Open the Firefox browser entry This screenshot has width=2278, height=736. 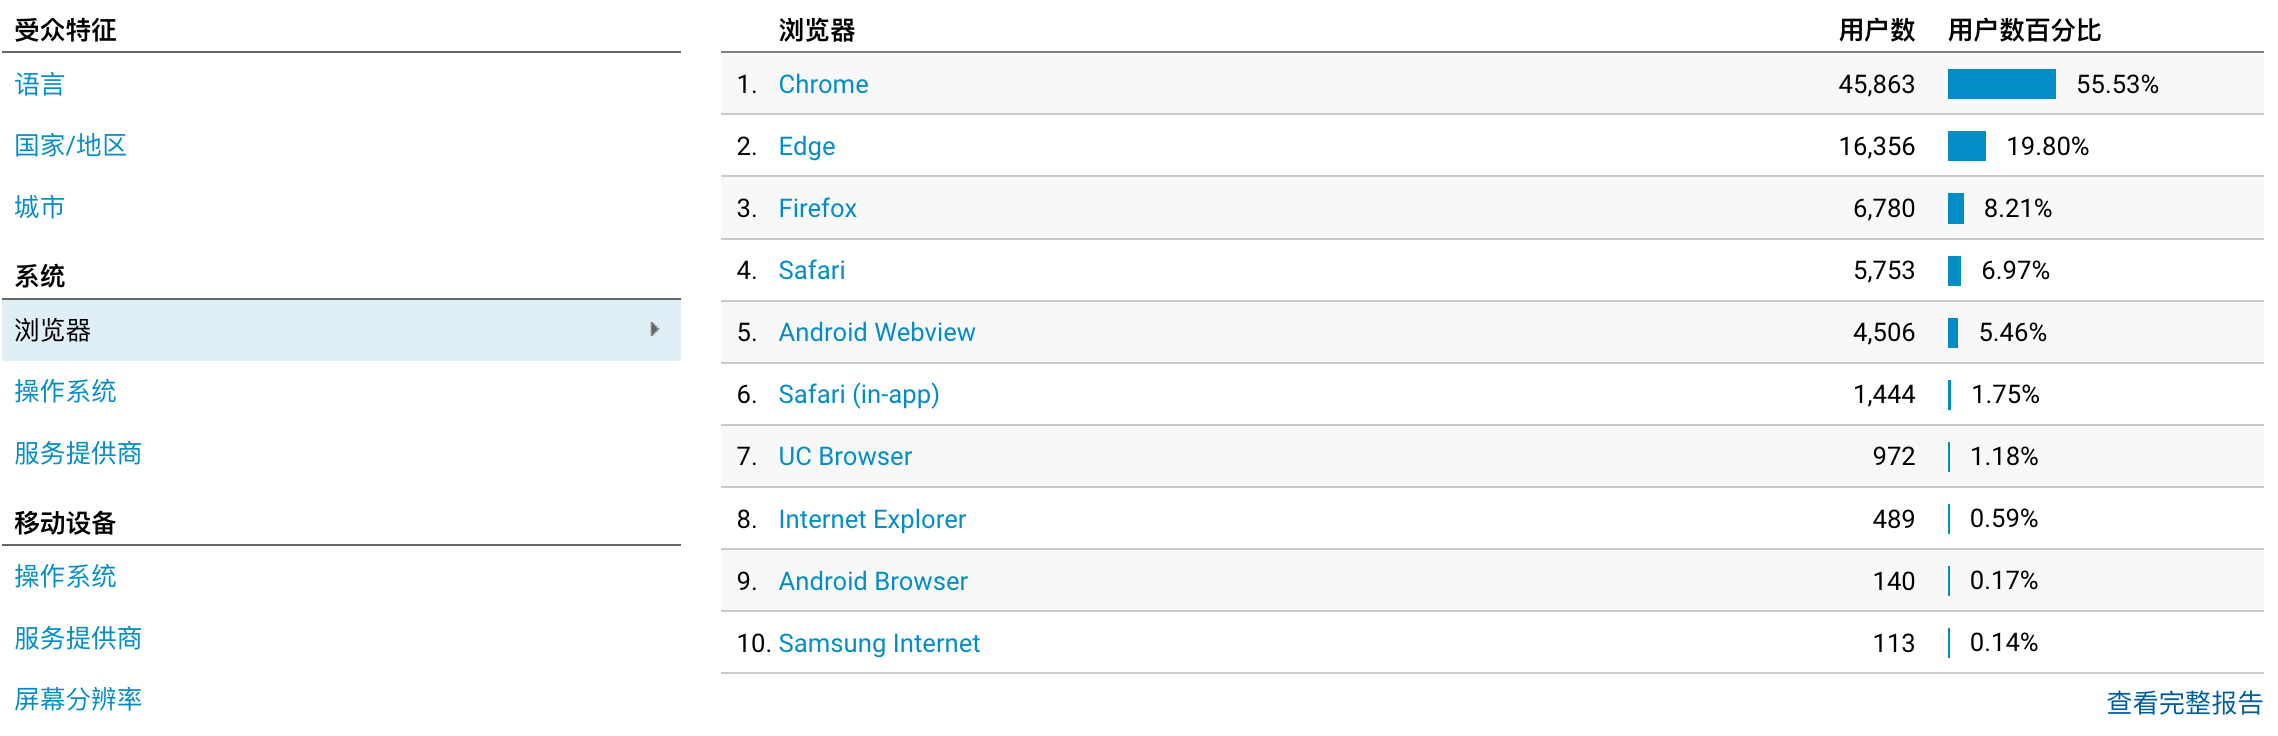point(817,208)
